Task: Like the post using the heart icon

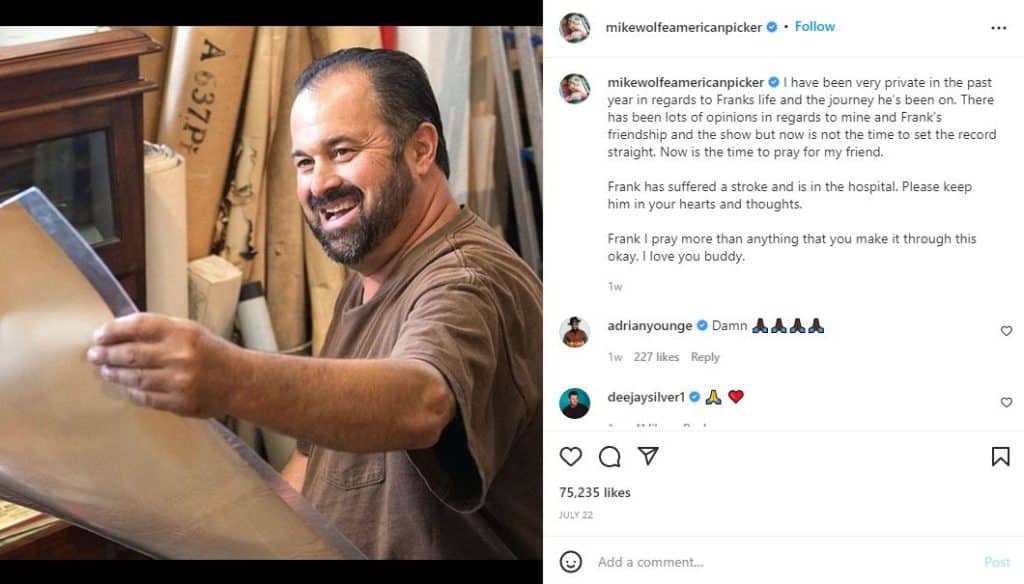Action: coord(571,456)
